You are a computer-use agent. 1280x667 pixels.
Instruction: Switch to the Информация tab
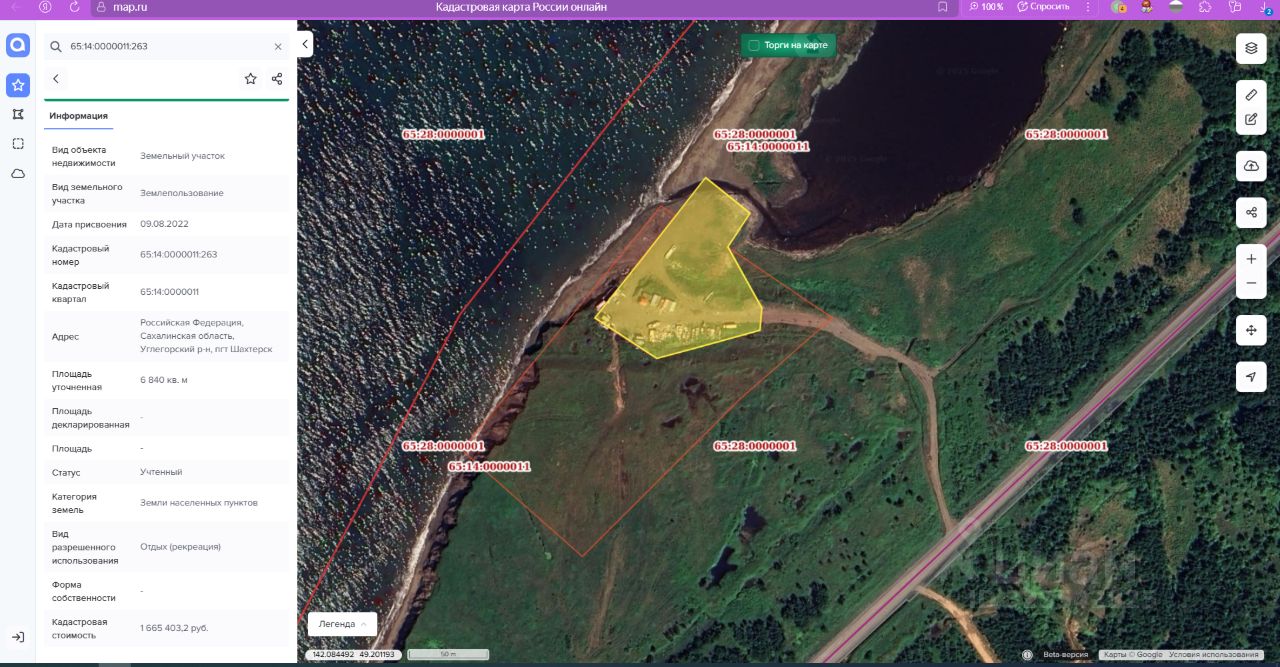point(78,116)
